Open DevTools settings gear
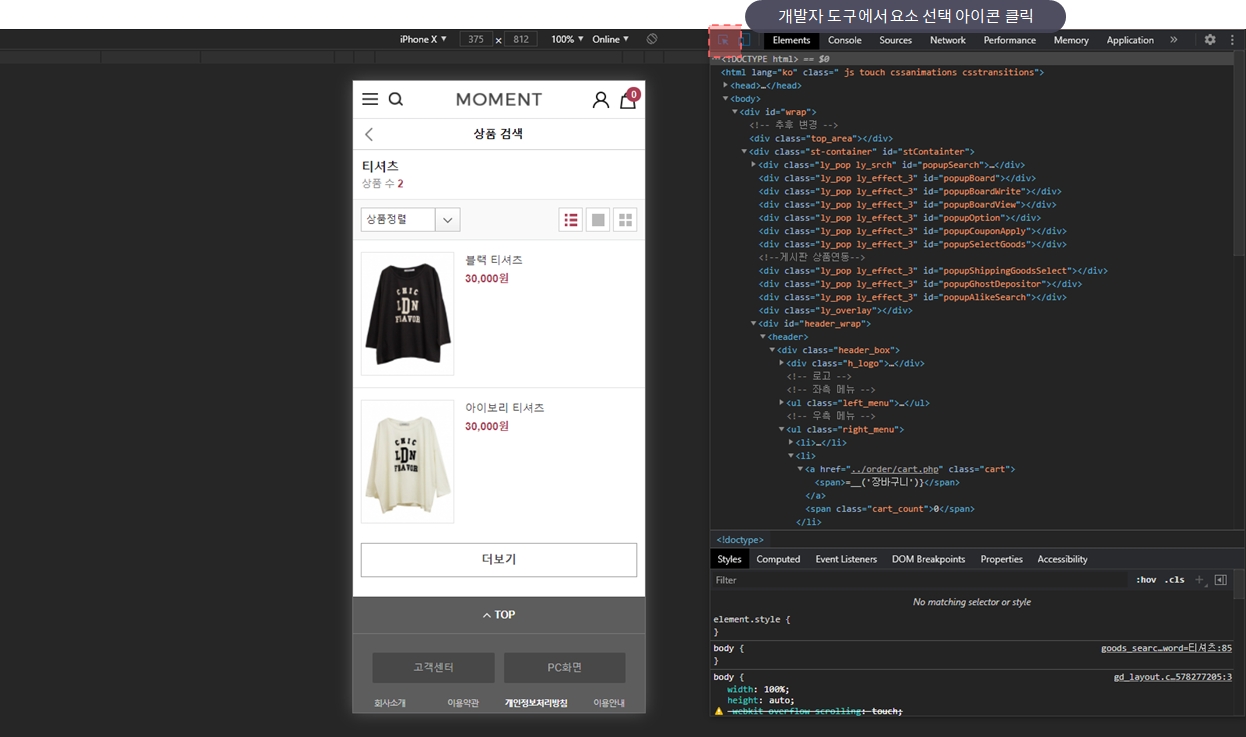 point(1210,40)
